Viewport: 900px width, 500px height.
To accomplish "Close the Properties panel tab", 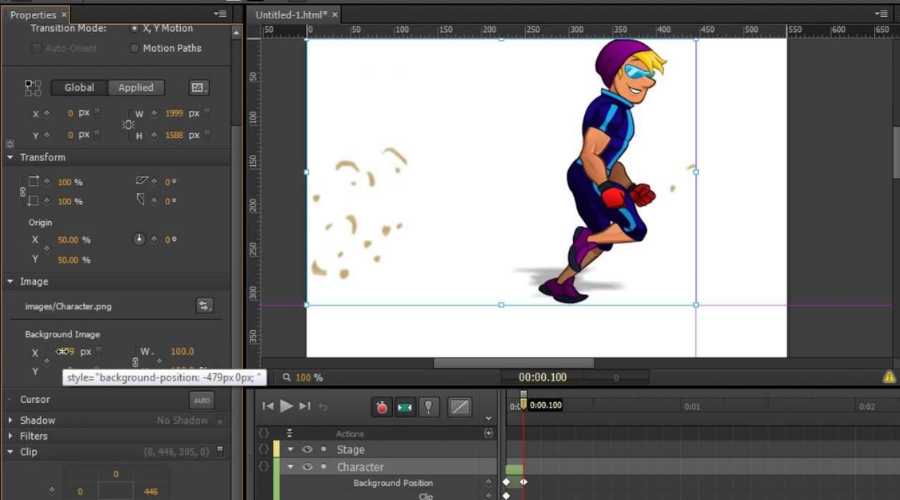I will [x=64, y=14].
